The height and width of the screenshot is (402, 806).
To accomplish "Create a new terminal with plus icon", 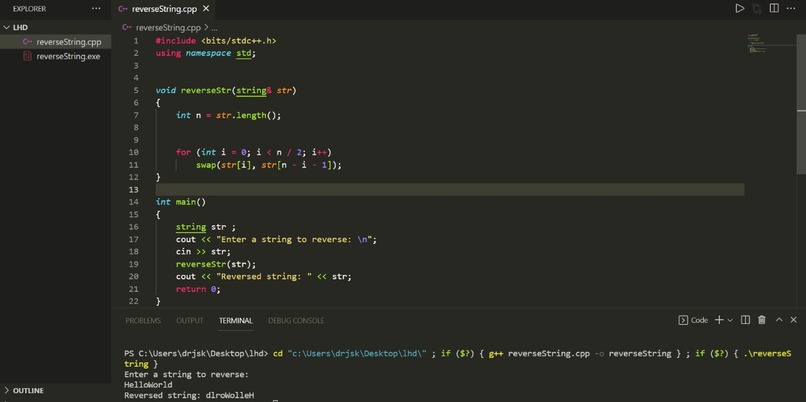I will click(x=719, y=320).
